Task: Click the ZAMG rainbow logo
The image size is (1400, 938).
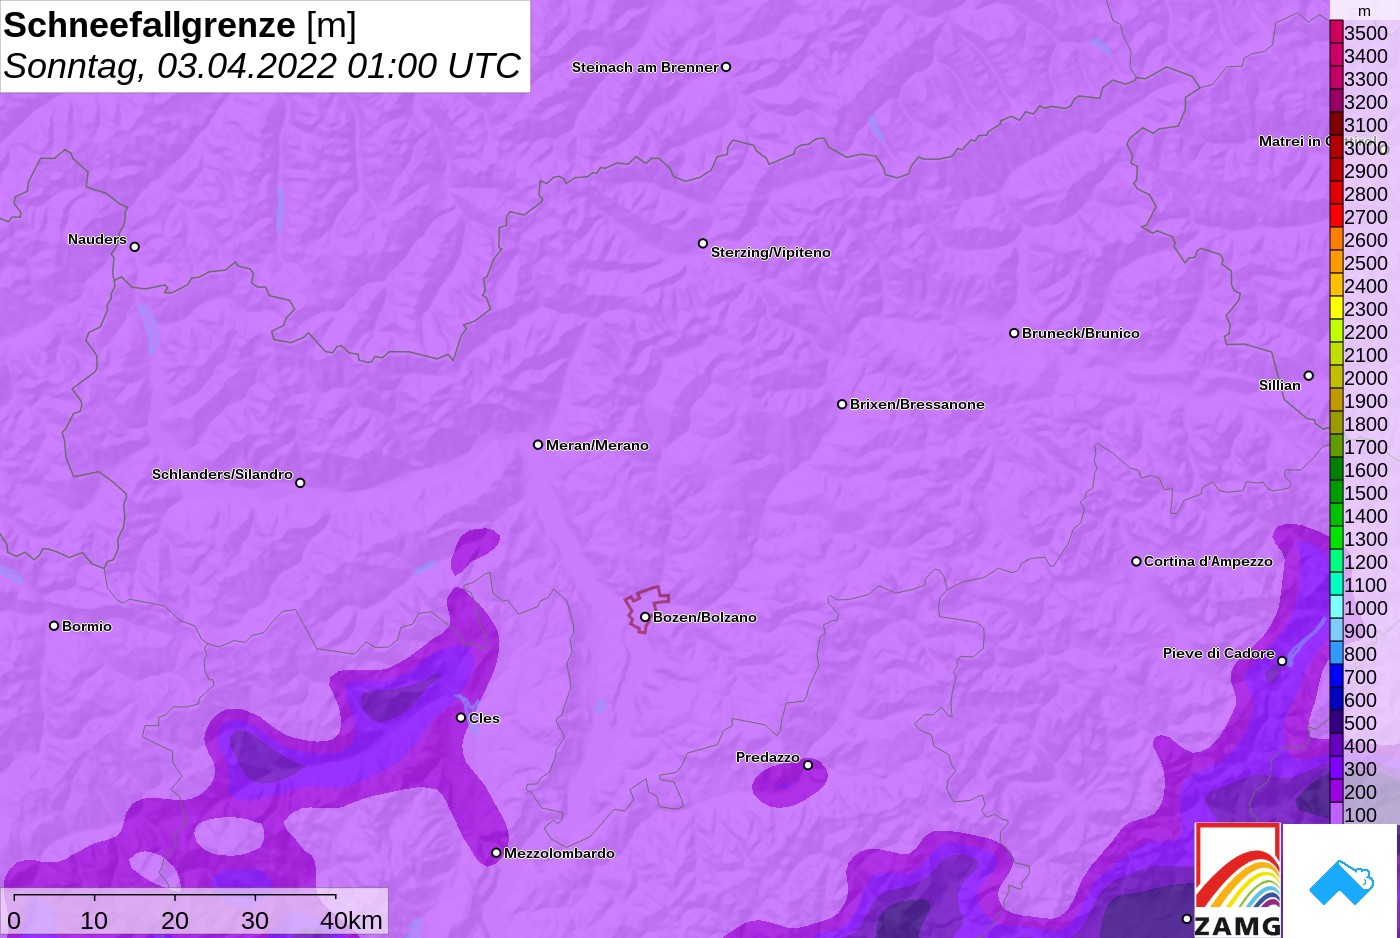Action: click(x=1238, y=880)
